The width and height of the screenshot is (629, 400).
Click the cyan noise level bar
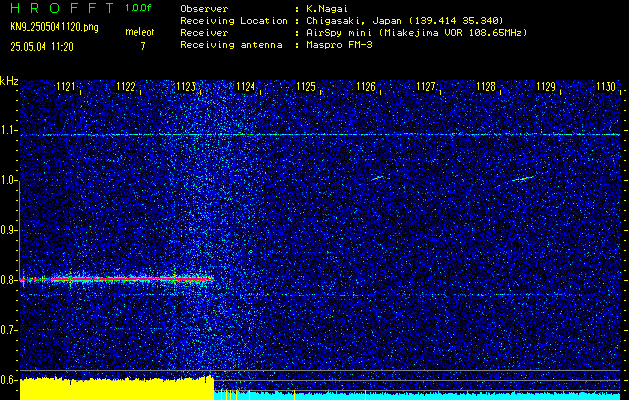tap(417, 396)
